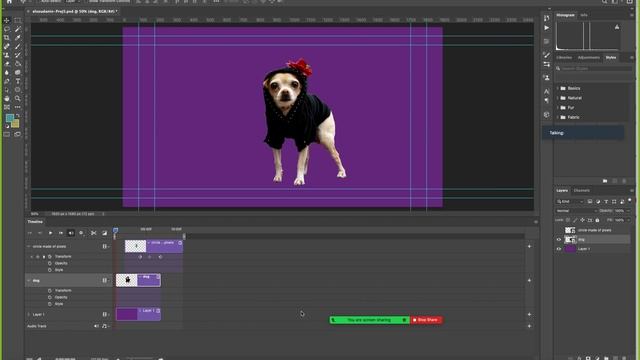Select the Pen tool
Viewport: 640px width, 360px height.
[x=7, y=81]
